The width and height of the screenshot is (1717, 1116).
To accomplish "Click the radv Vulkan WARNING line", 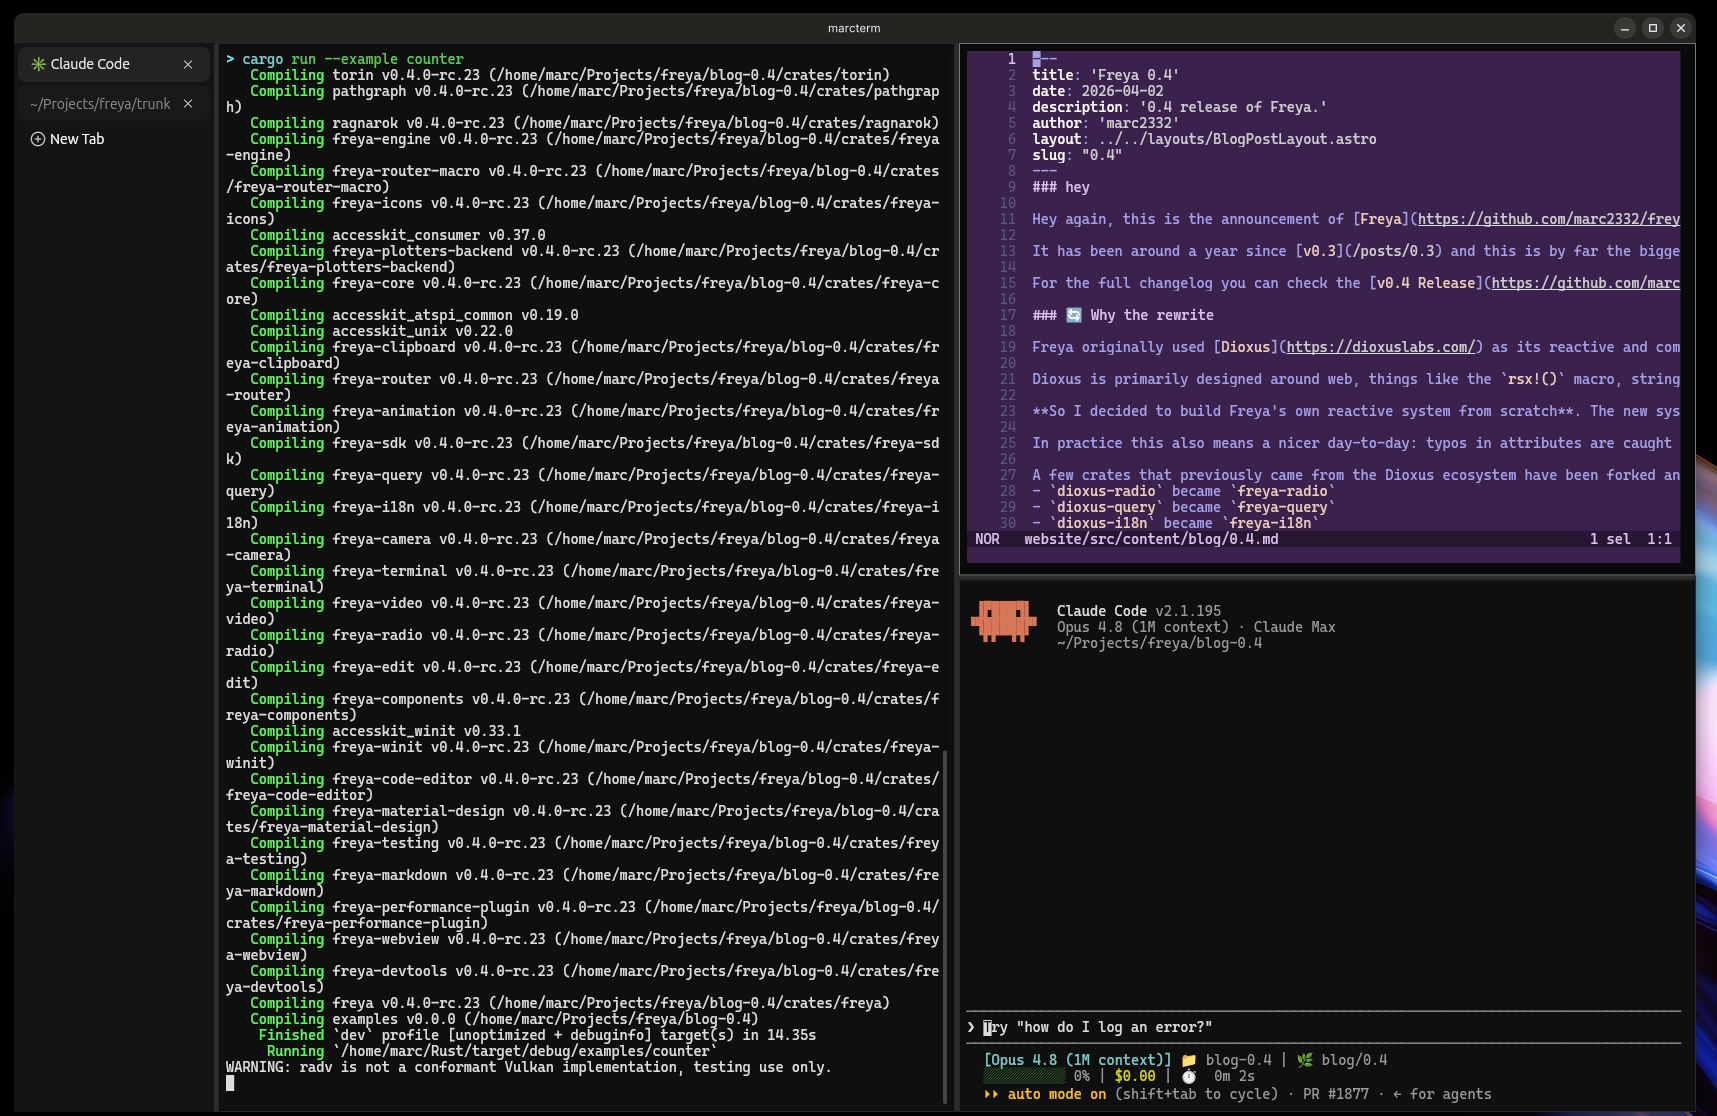I will click(x=528, y=1067).
